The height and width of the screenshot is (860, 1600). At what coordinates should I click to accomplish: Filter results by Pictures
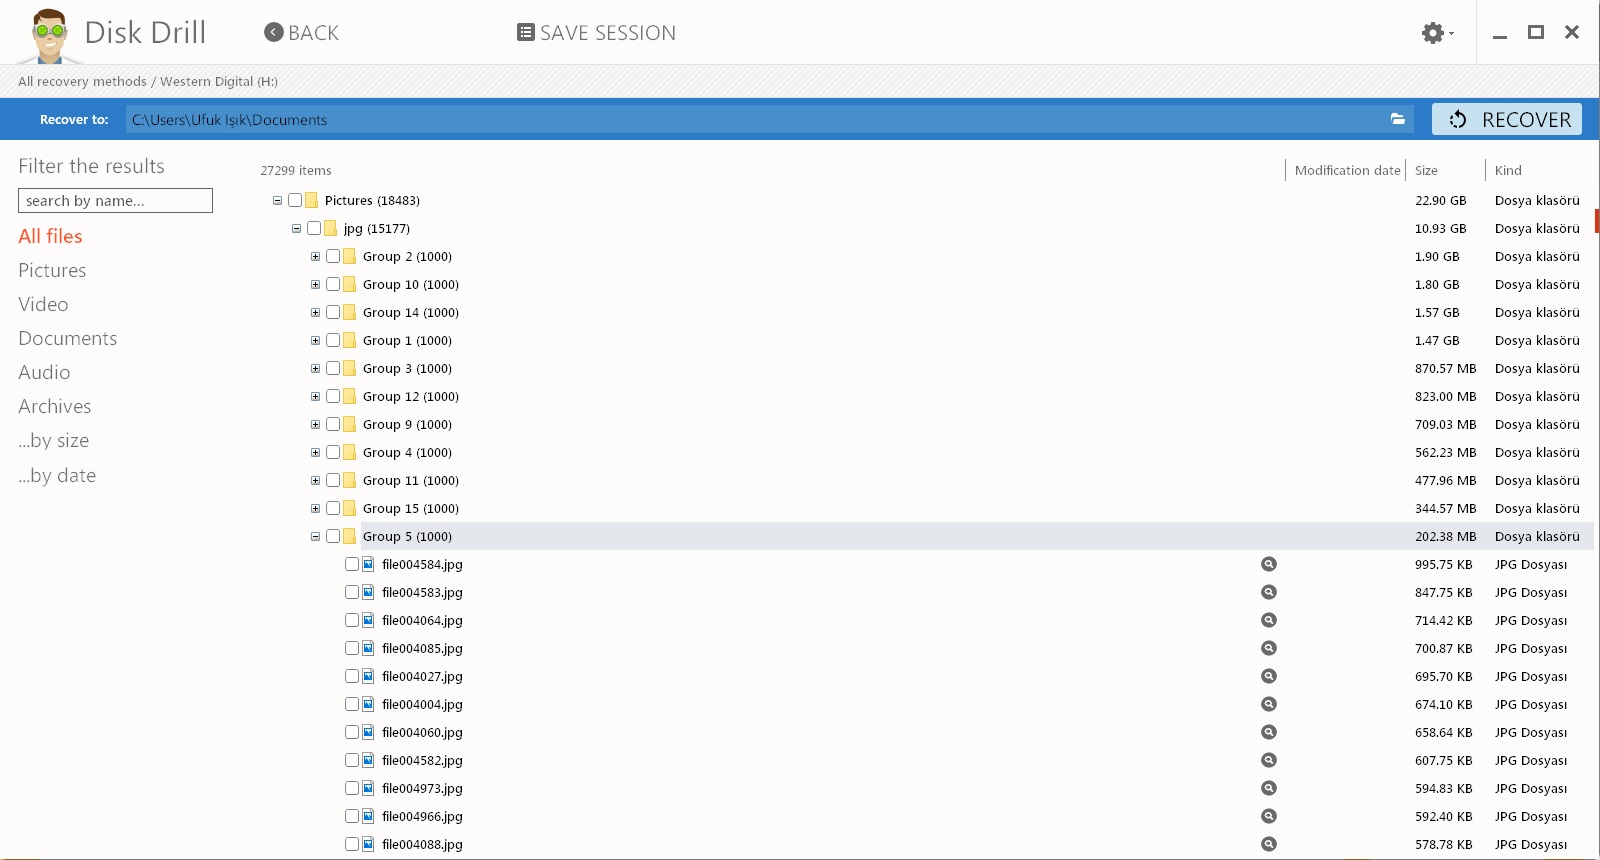coord(52,270)
